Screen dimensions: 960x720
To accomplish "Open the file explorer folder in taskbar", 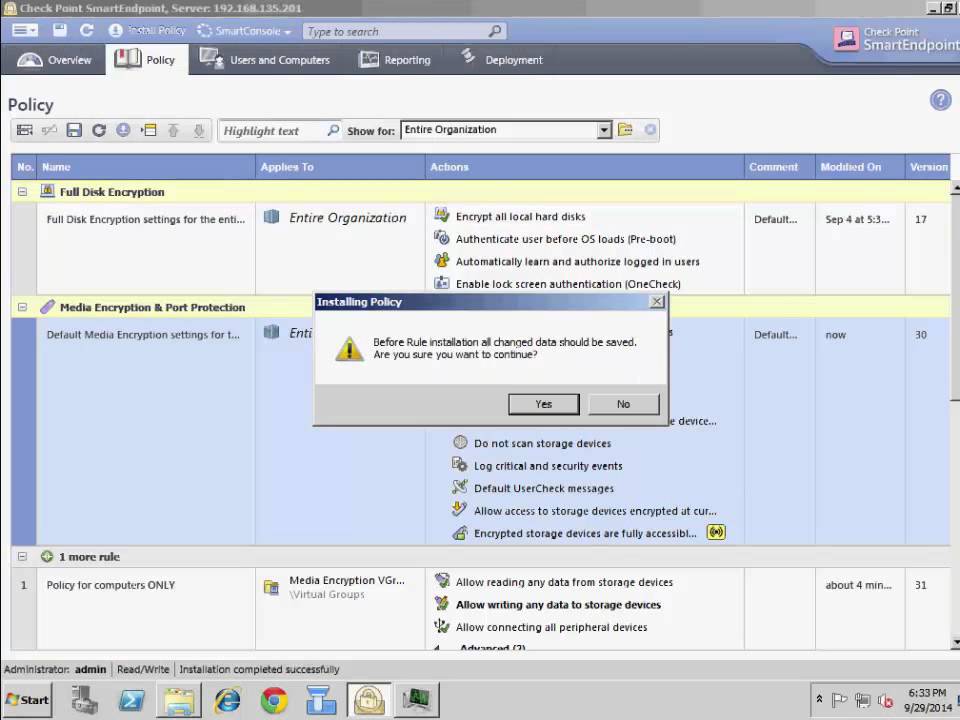I will pos(179,700).
